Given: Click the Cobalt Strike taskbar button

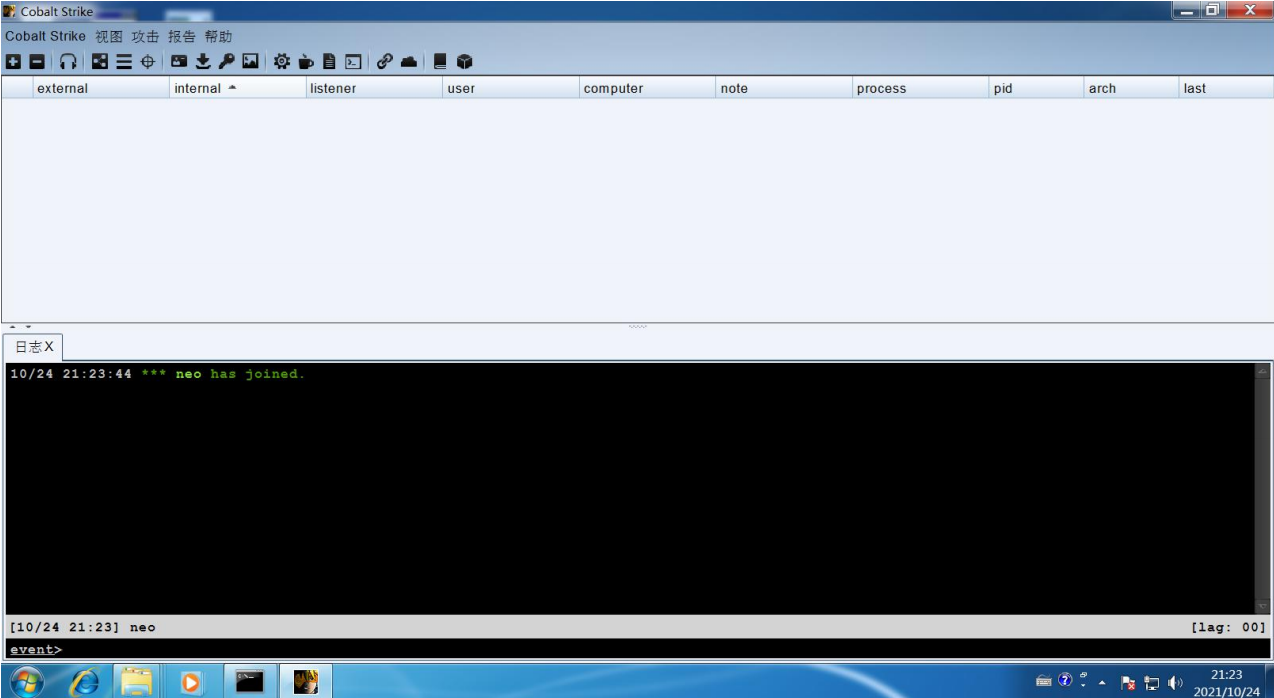Looking at the screenshot, I should 305,682.
